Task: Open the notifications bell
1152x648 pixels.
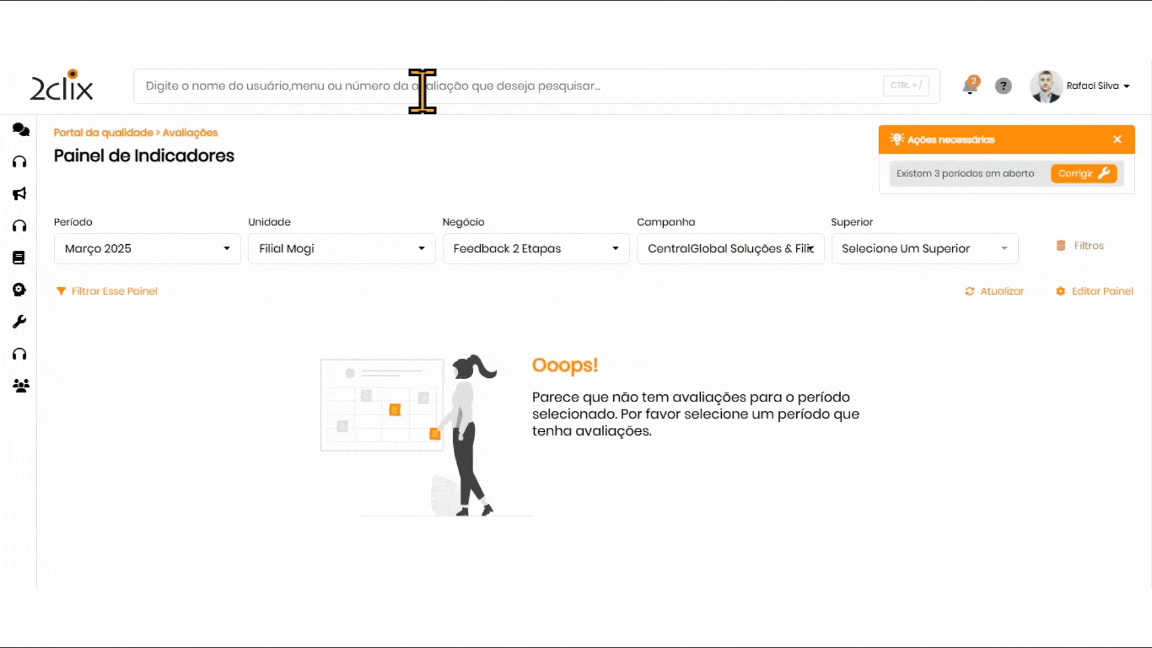Action: coord(970,86)
